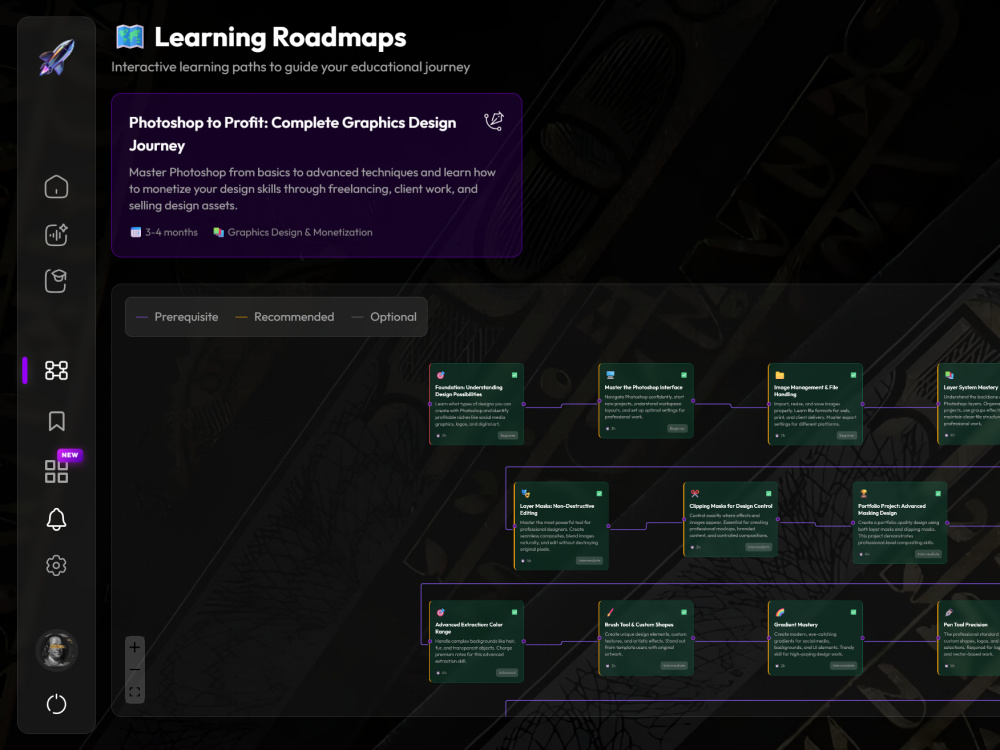Click pen nib icon on Pen Tool Precision node
Image resolution: width=1000 pixels, height=750 pixels.
949,612
